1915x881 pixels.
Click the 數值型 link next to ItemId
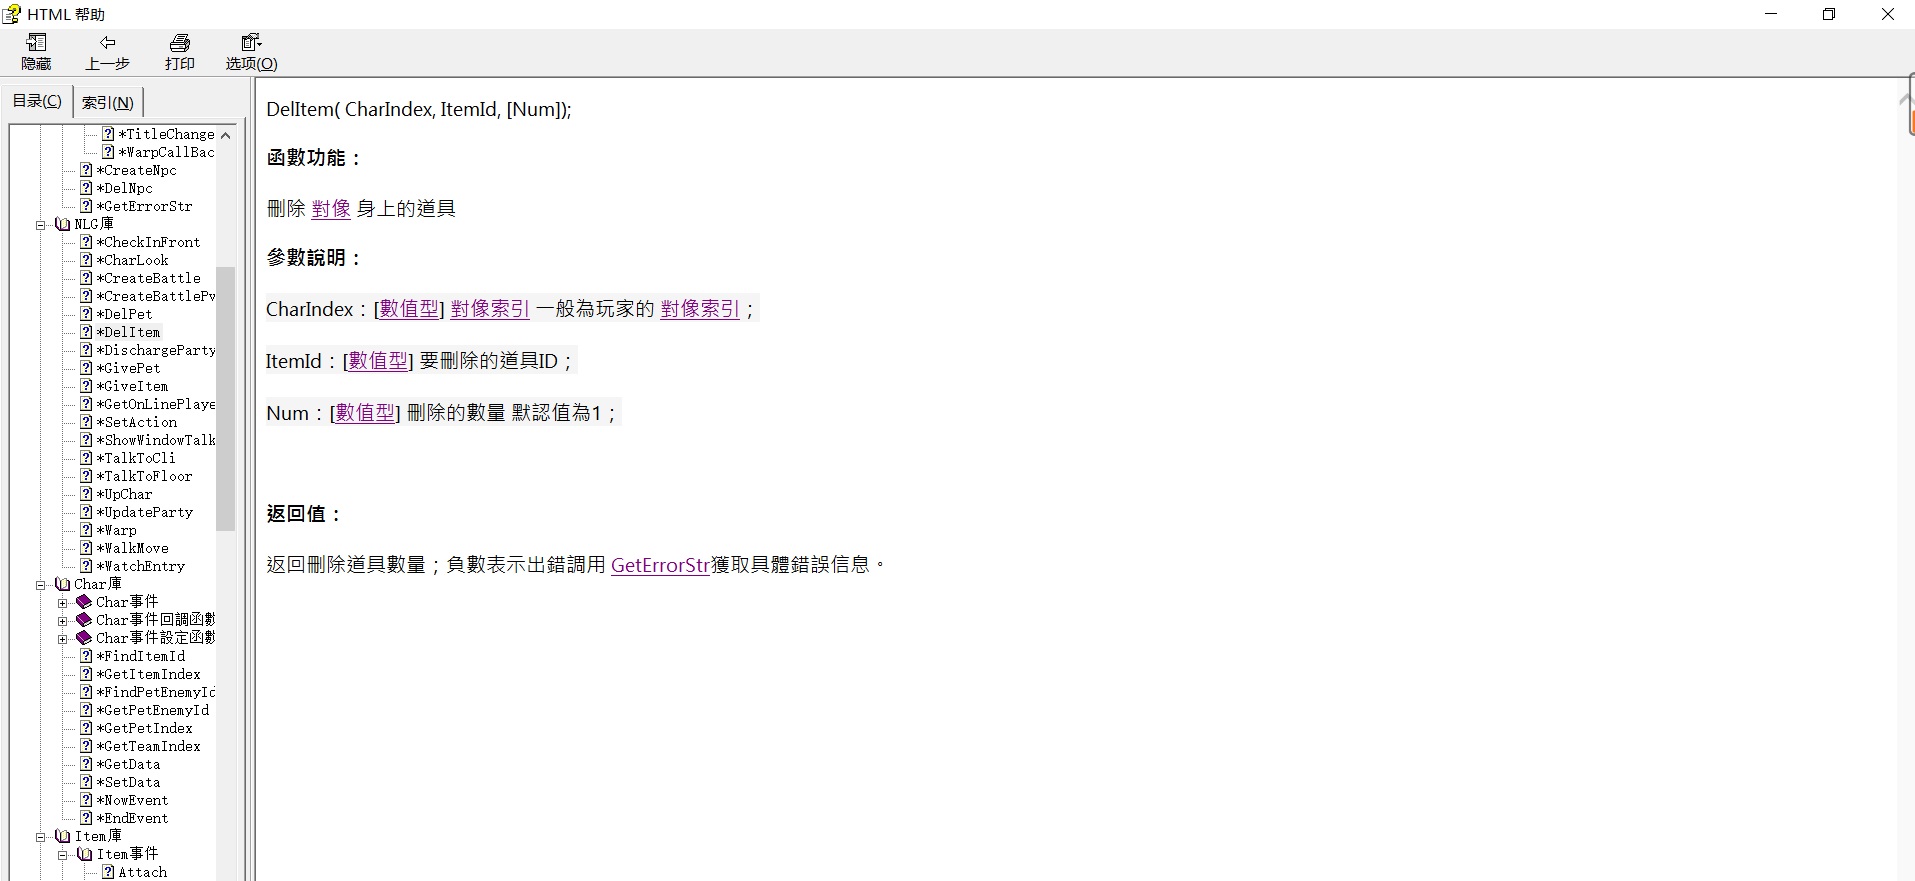pyautogui.click(x=378, y=361)
